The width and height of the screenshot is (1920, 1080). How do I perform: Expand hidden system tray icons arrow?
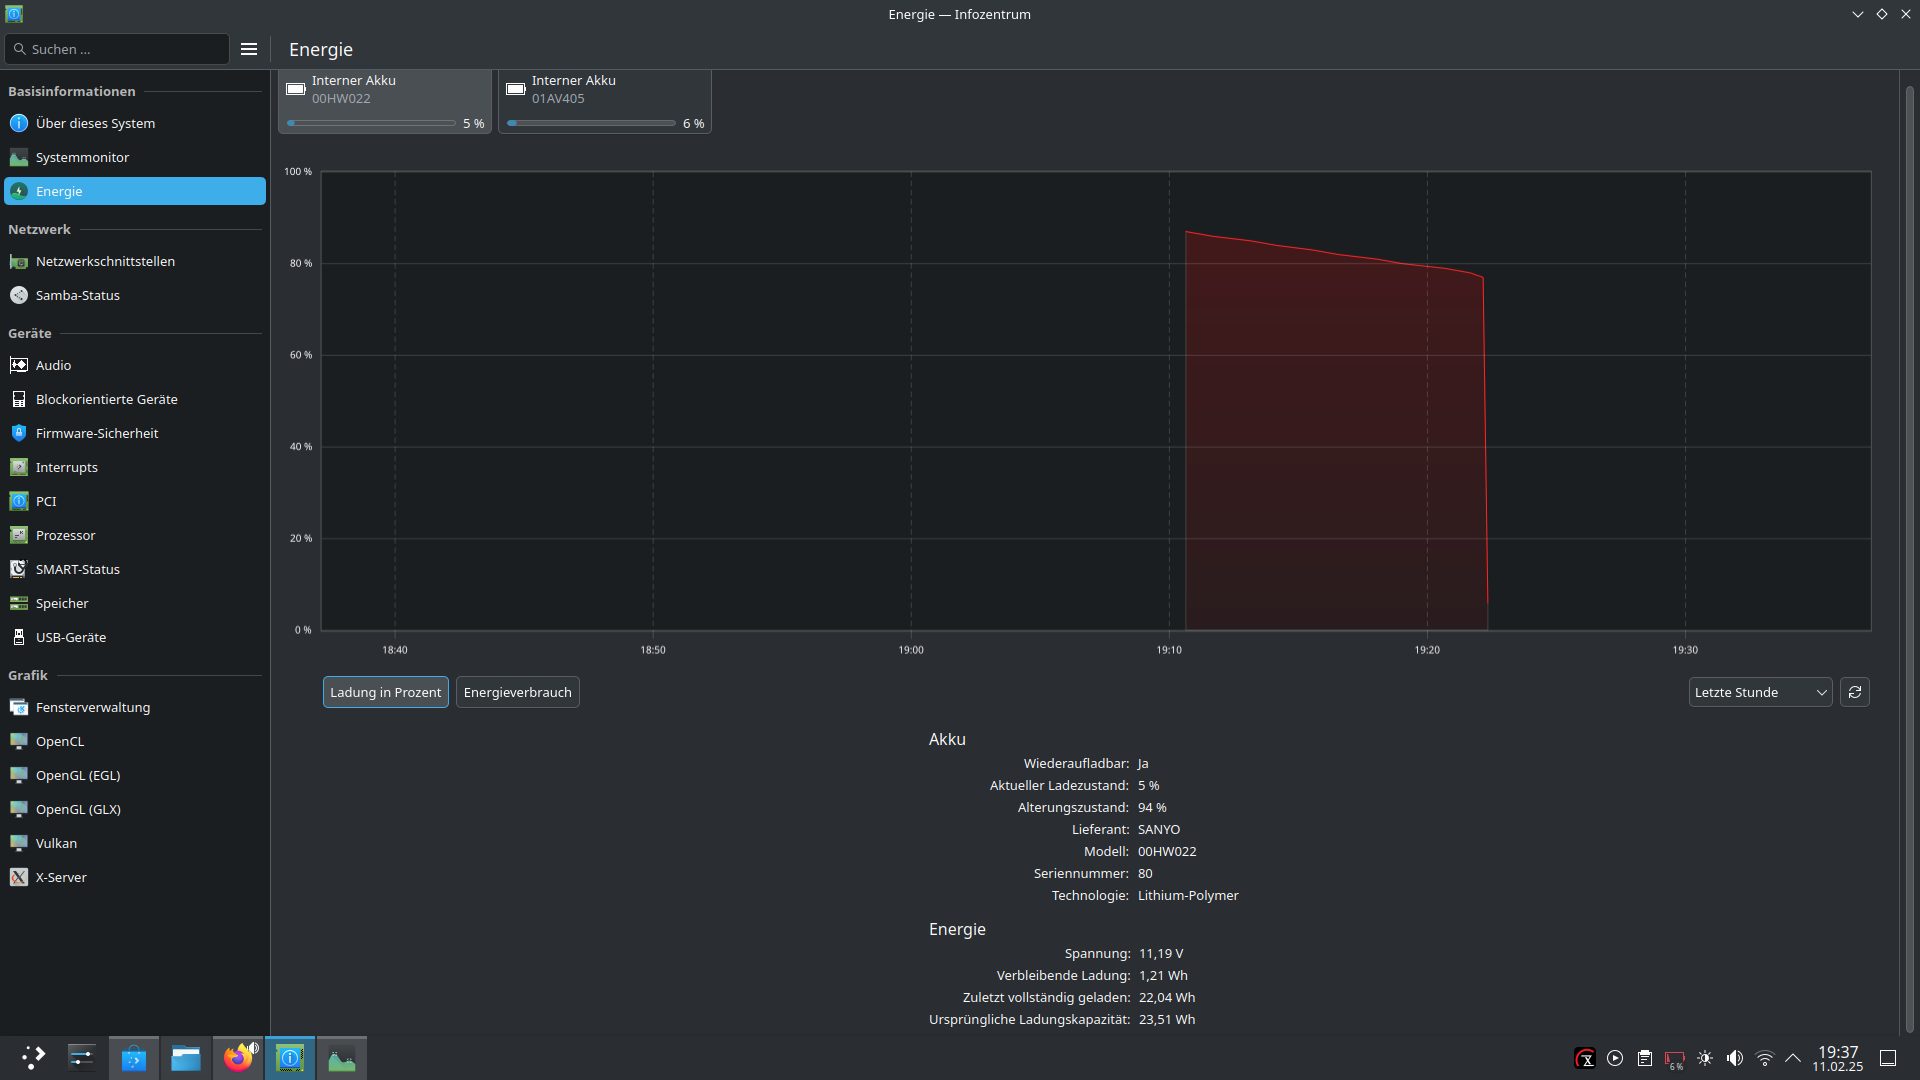pos(1793,1058)
